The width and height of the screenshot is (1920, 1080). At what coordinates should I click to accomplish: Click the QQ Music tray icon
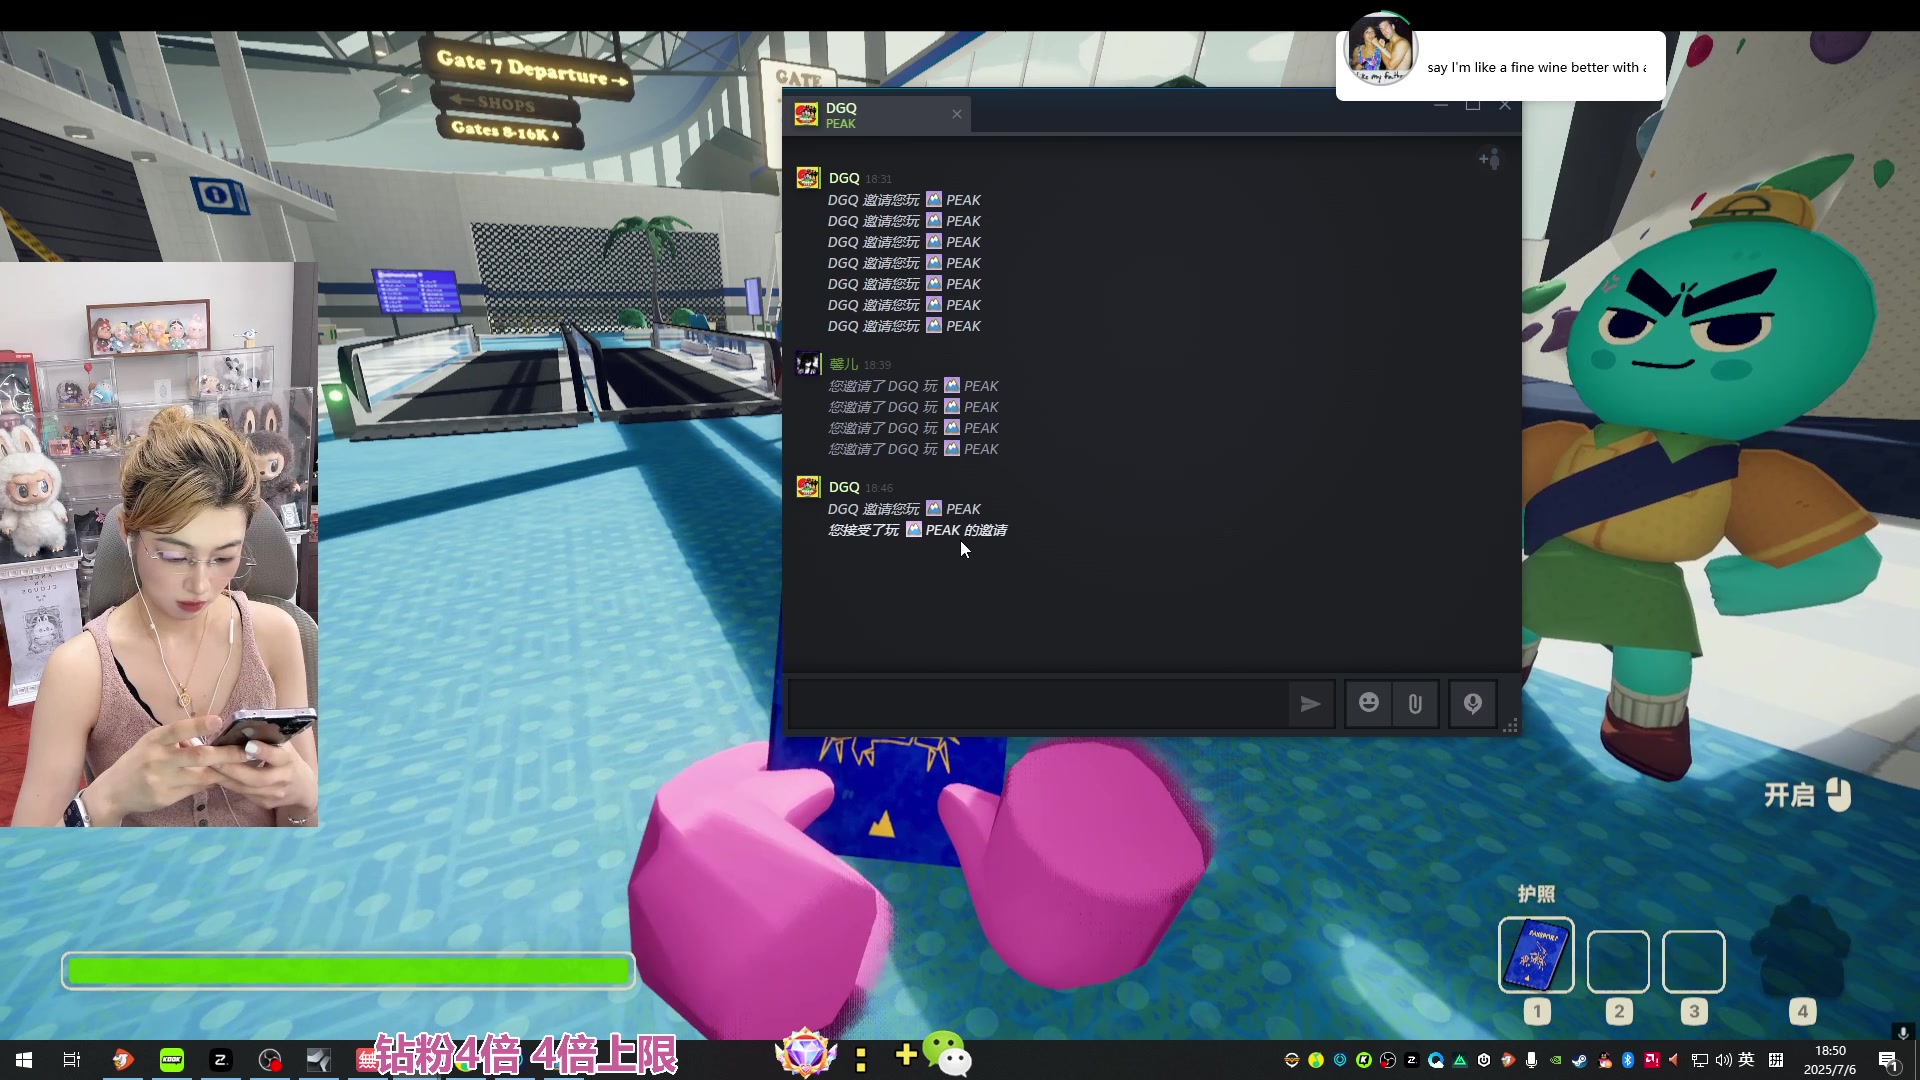pyautogui.click(x=1316, y=1060)
